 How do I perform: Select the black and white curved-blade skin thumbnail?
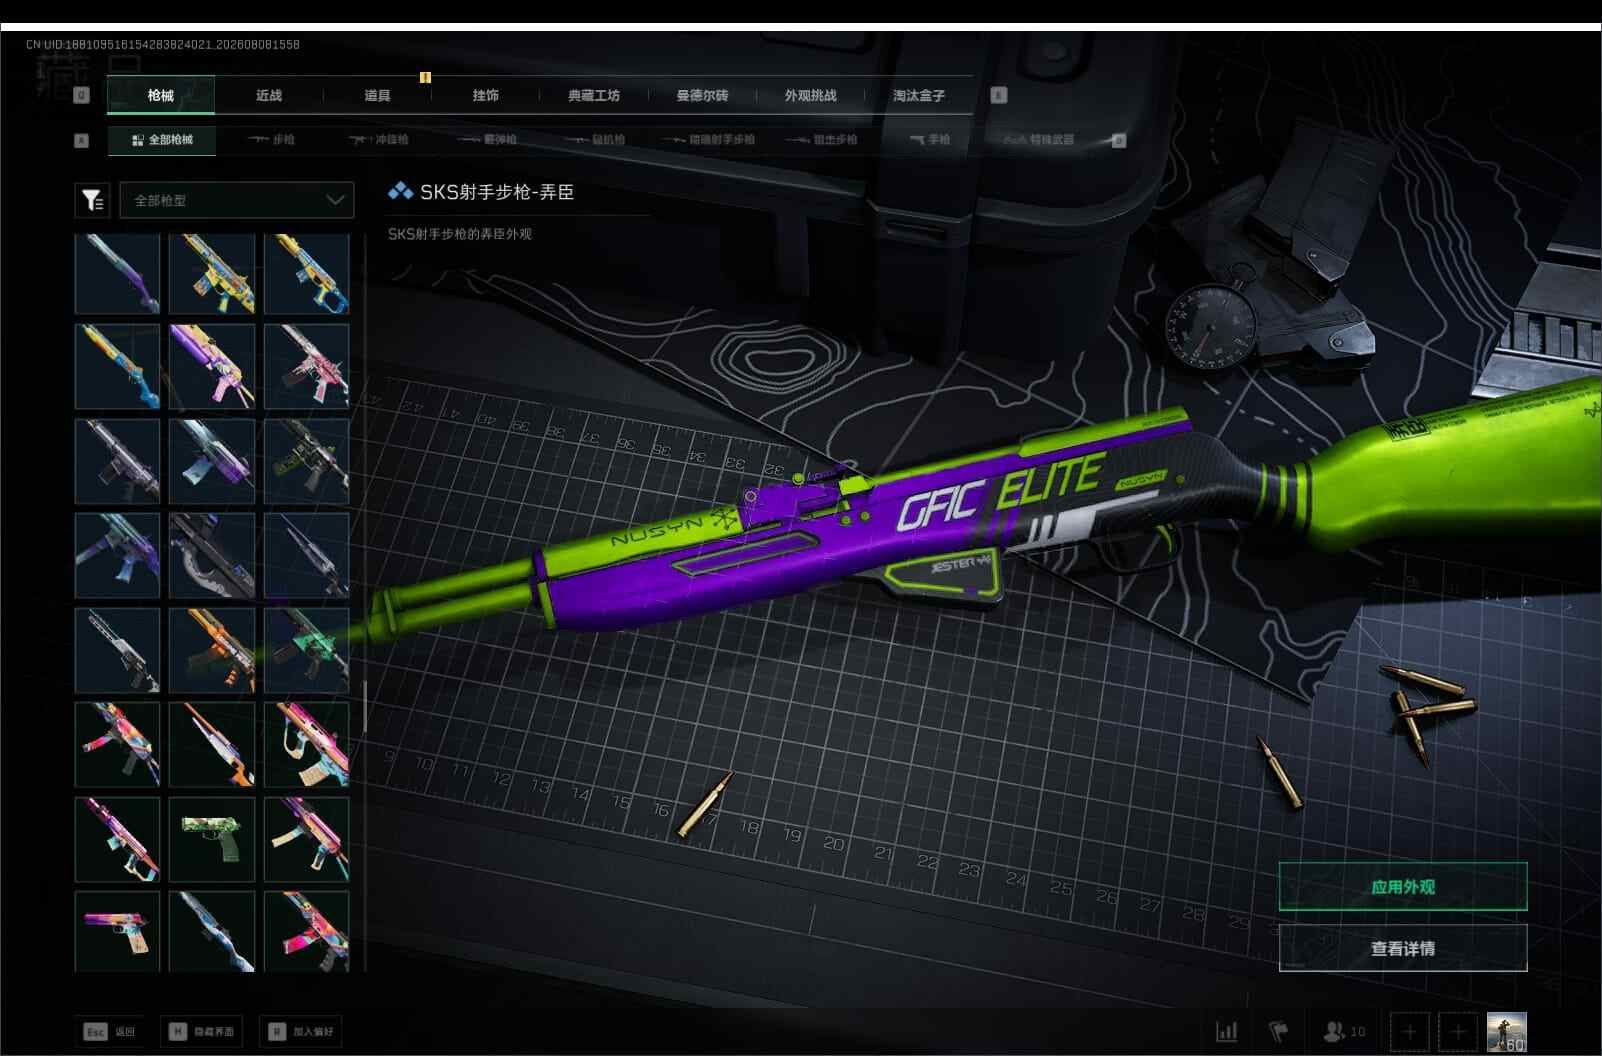tap(212, 556)
